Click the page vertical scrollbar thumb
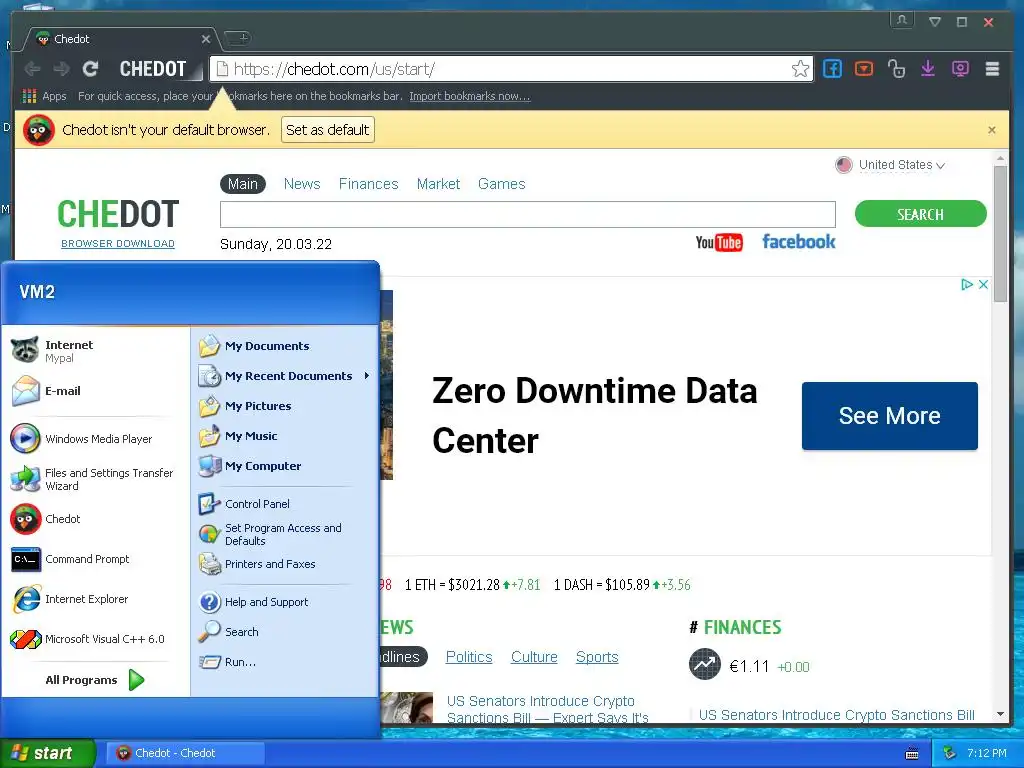 click(x=1000, y=233)
